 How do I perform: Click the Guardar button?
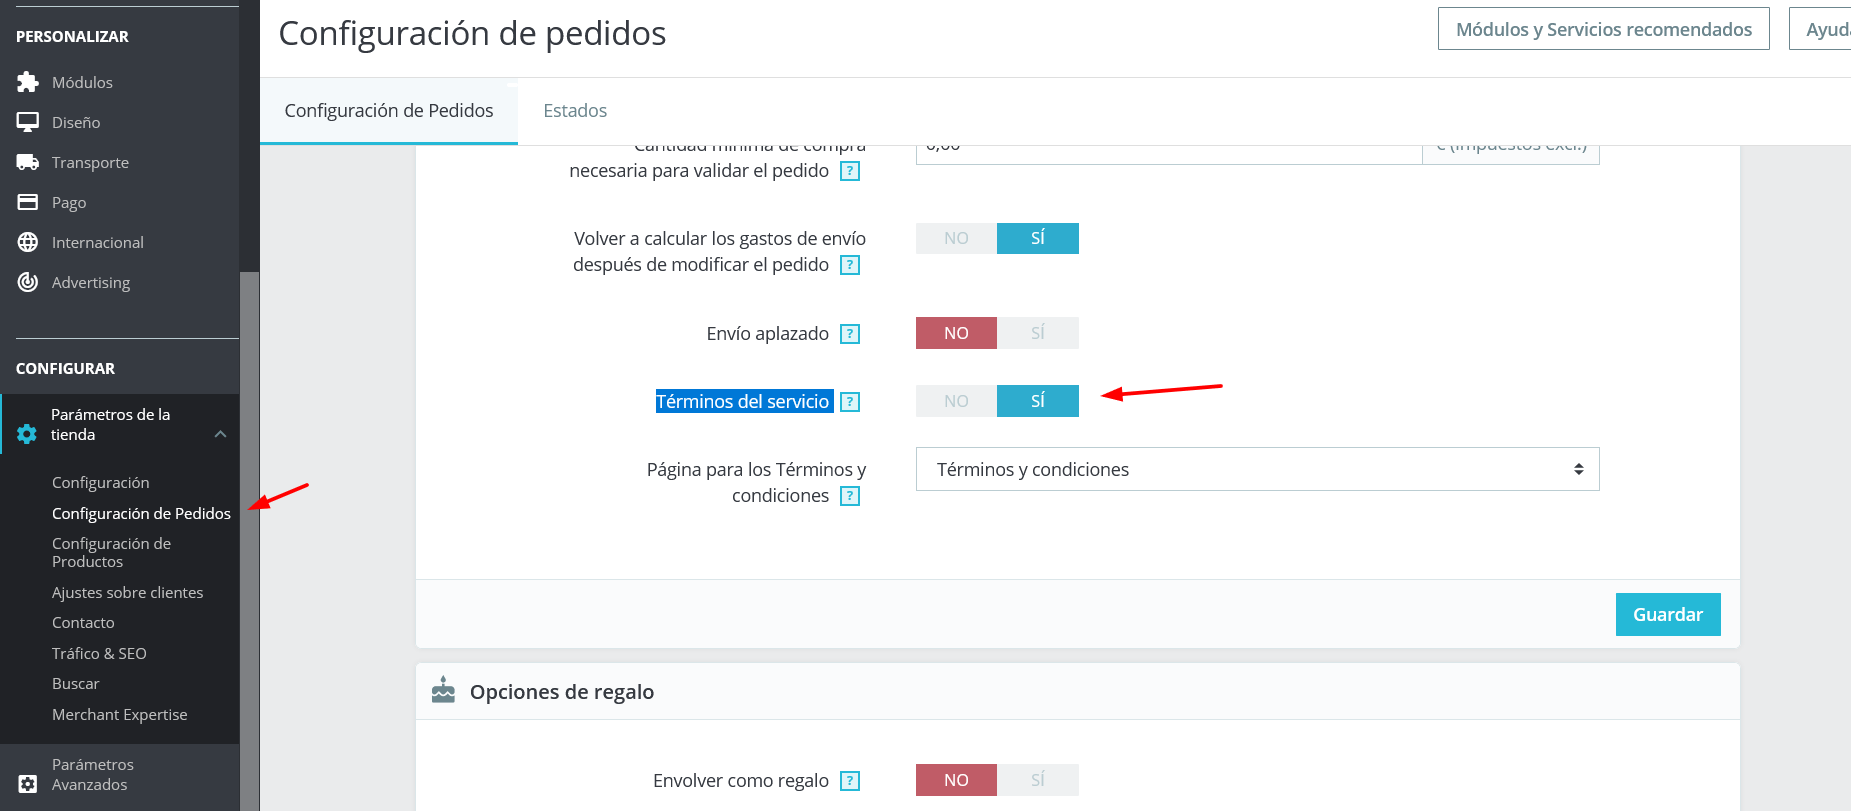click(x=1668, y=615)
